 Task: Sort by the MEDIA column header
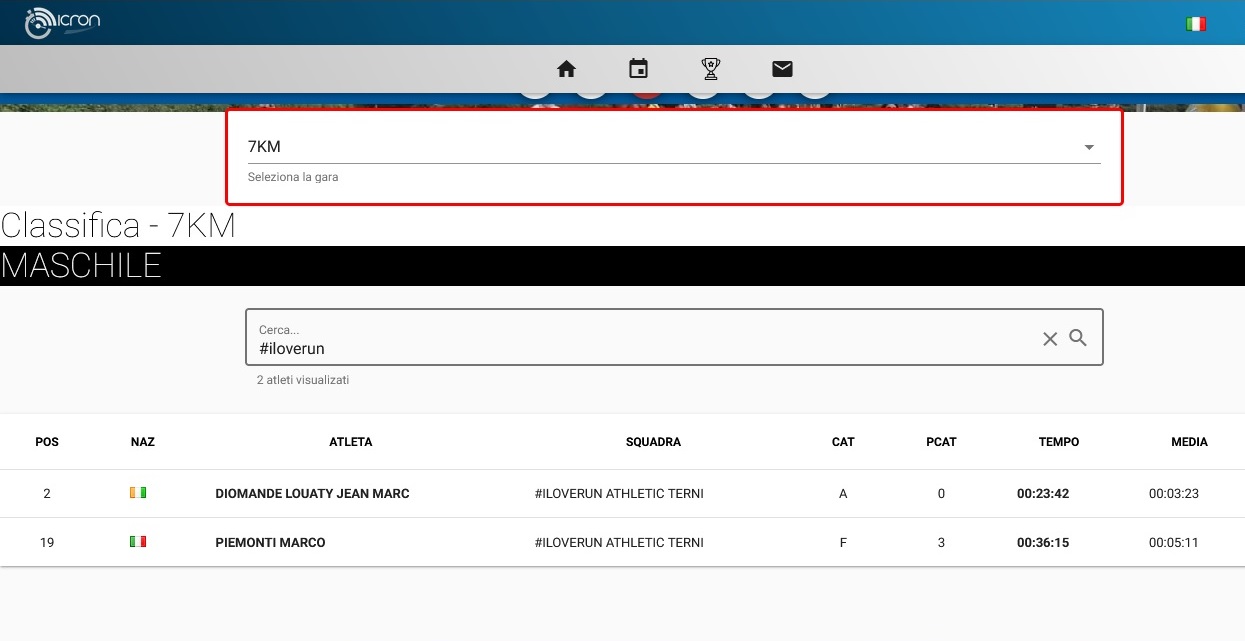(x=1189, y=442)
